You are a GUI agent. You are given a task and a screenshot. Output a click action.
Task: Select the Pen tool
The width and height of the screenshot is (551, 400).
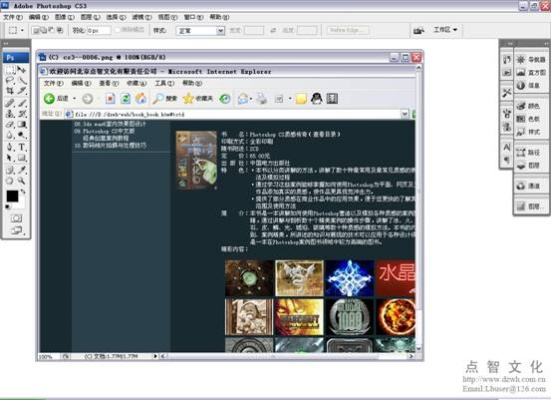(10, 147)
